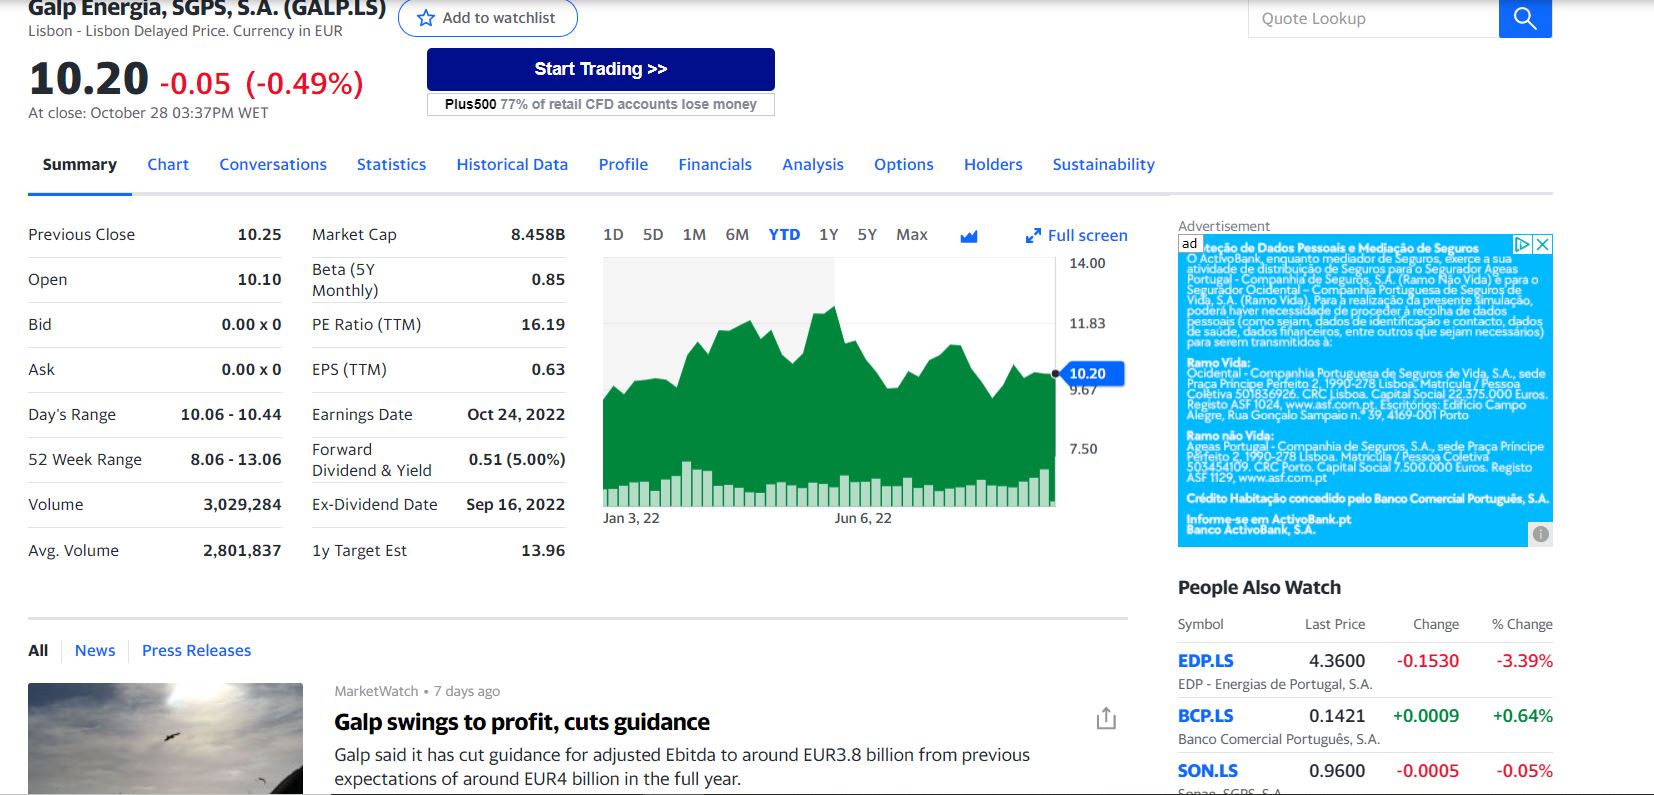Select the Max chart range

click(912, 235)
